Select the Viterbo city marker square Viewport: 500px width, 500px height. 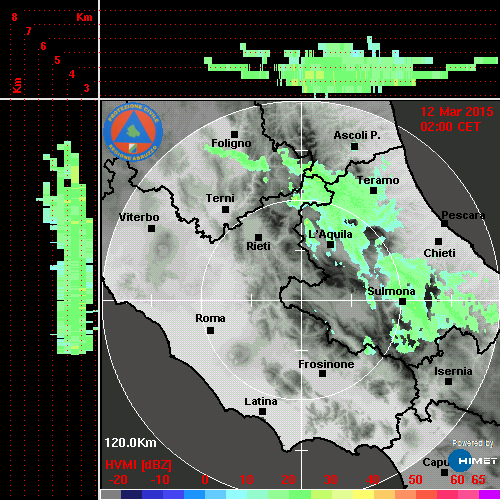click(151, 228)
